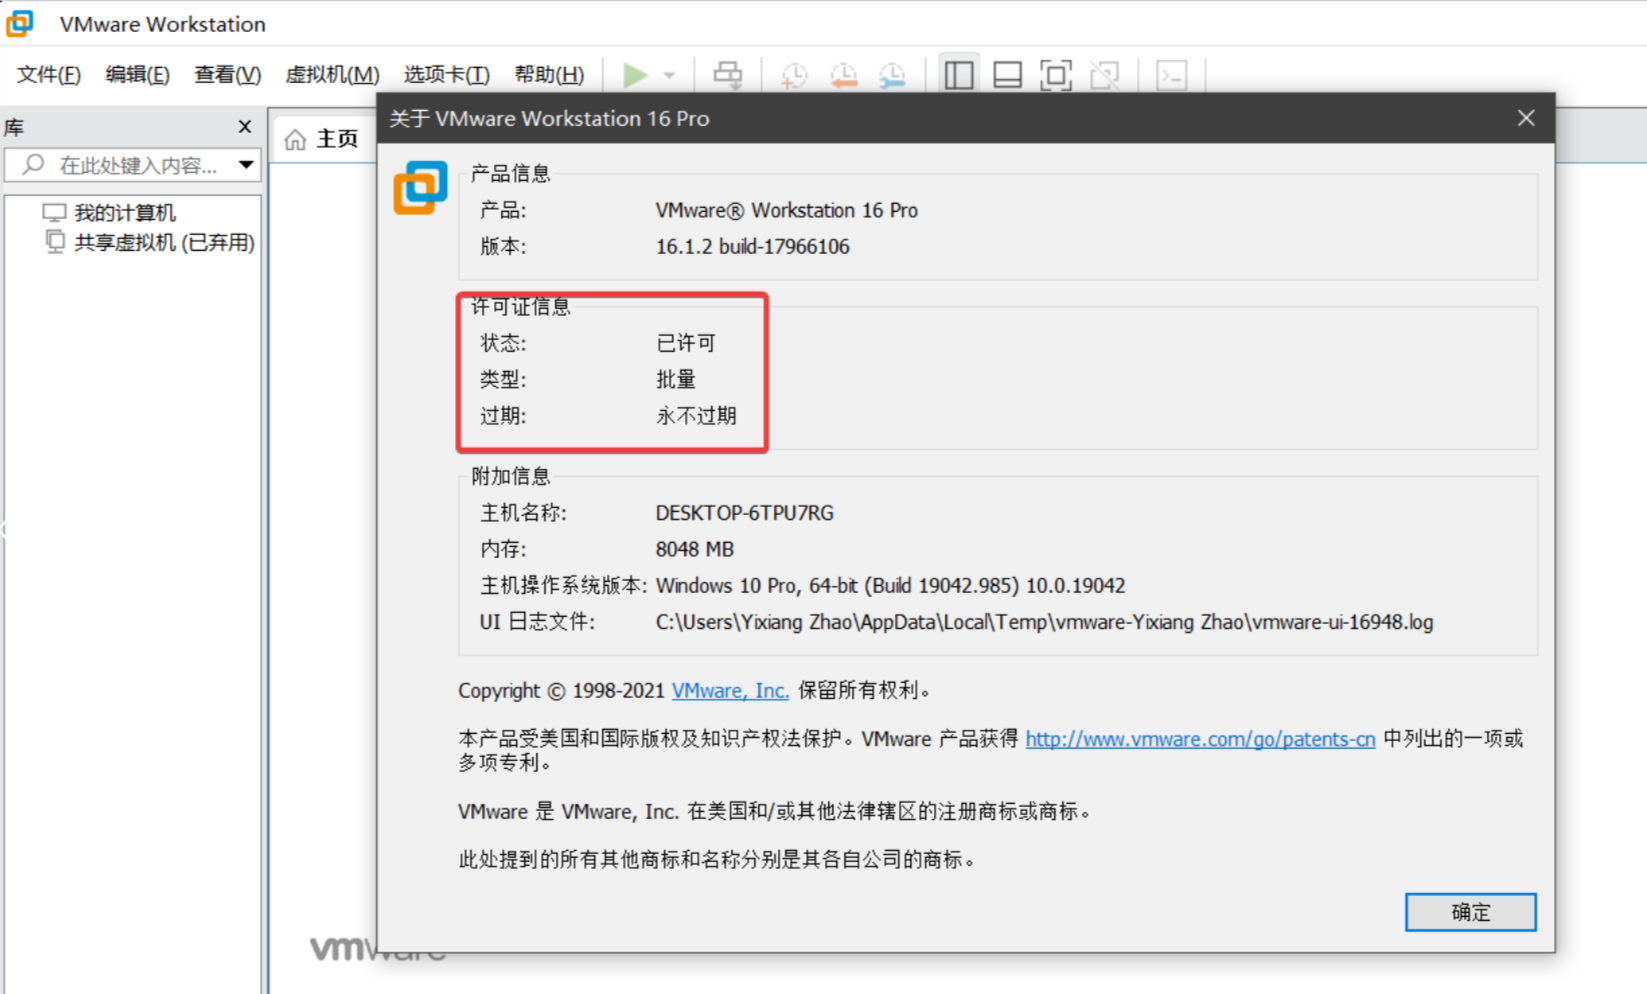Toggle the library sidebar view icon
This screenshot has width=1647, height=994.
959,75
